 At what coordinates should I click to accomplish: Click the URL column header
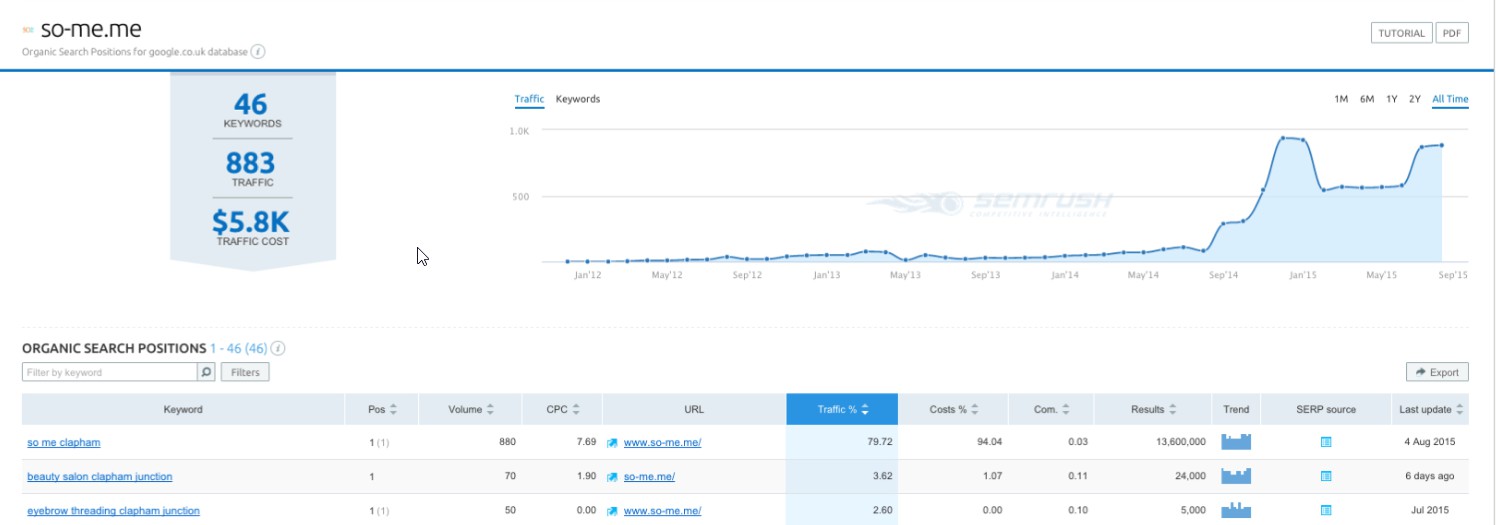[x=694, y=409]
